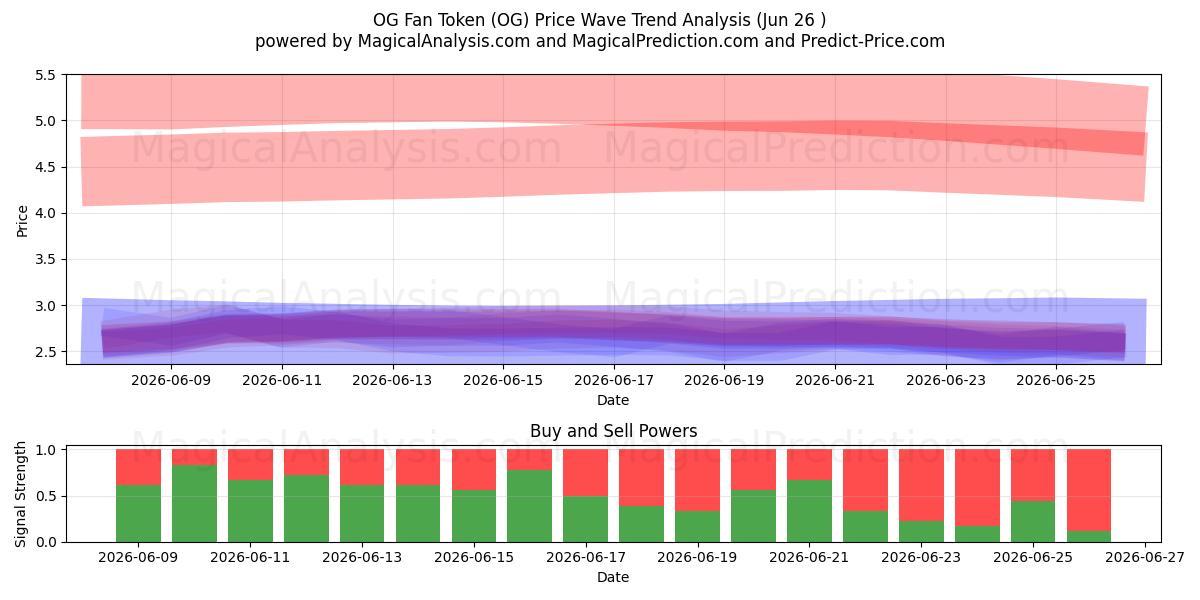1200x600 pixels.
Task: Select the 2.5 Price axis tick
Action: [x=44, y=352]
